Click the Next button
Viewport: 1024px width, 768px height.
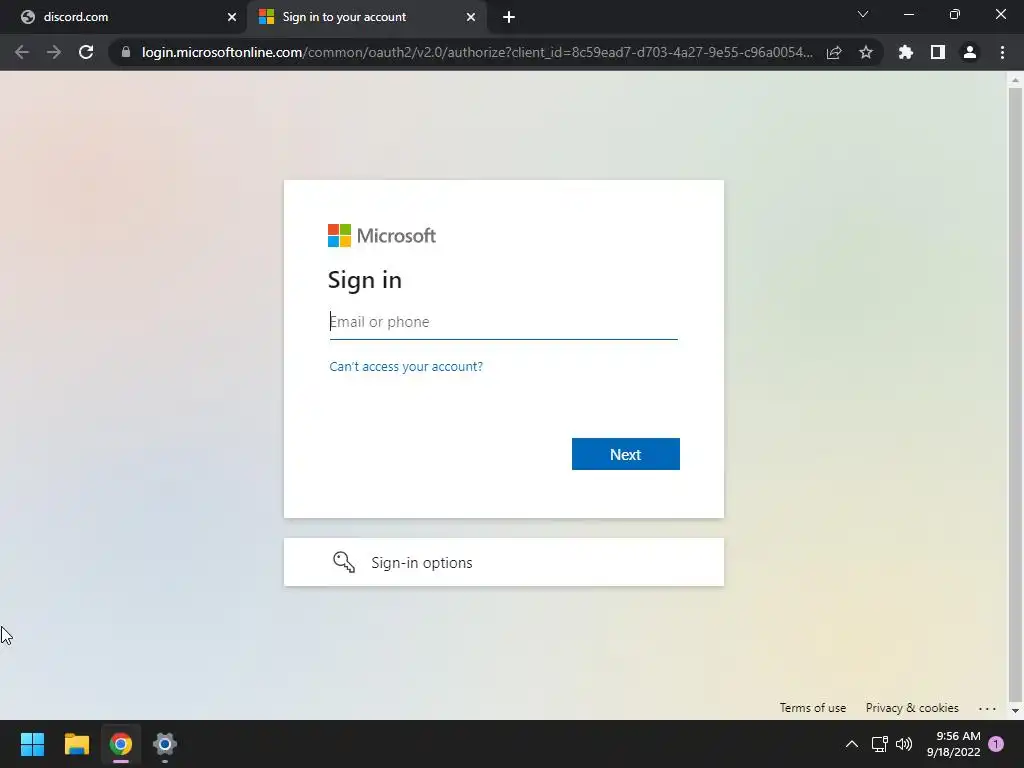pos(626,454)
